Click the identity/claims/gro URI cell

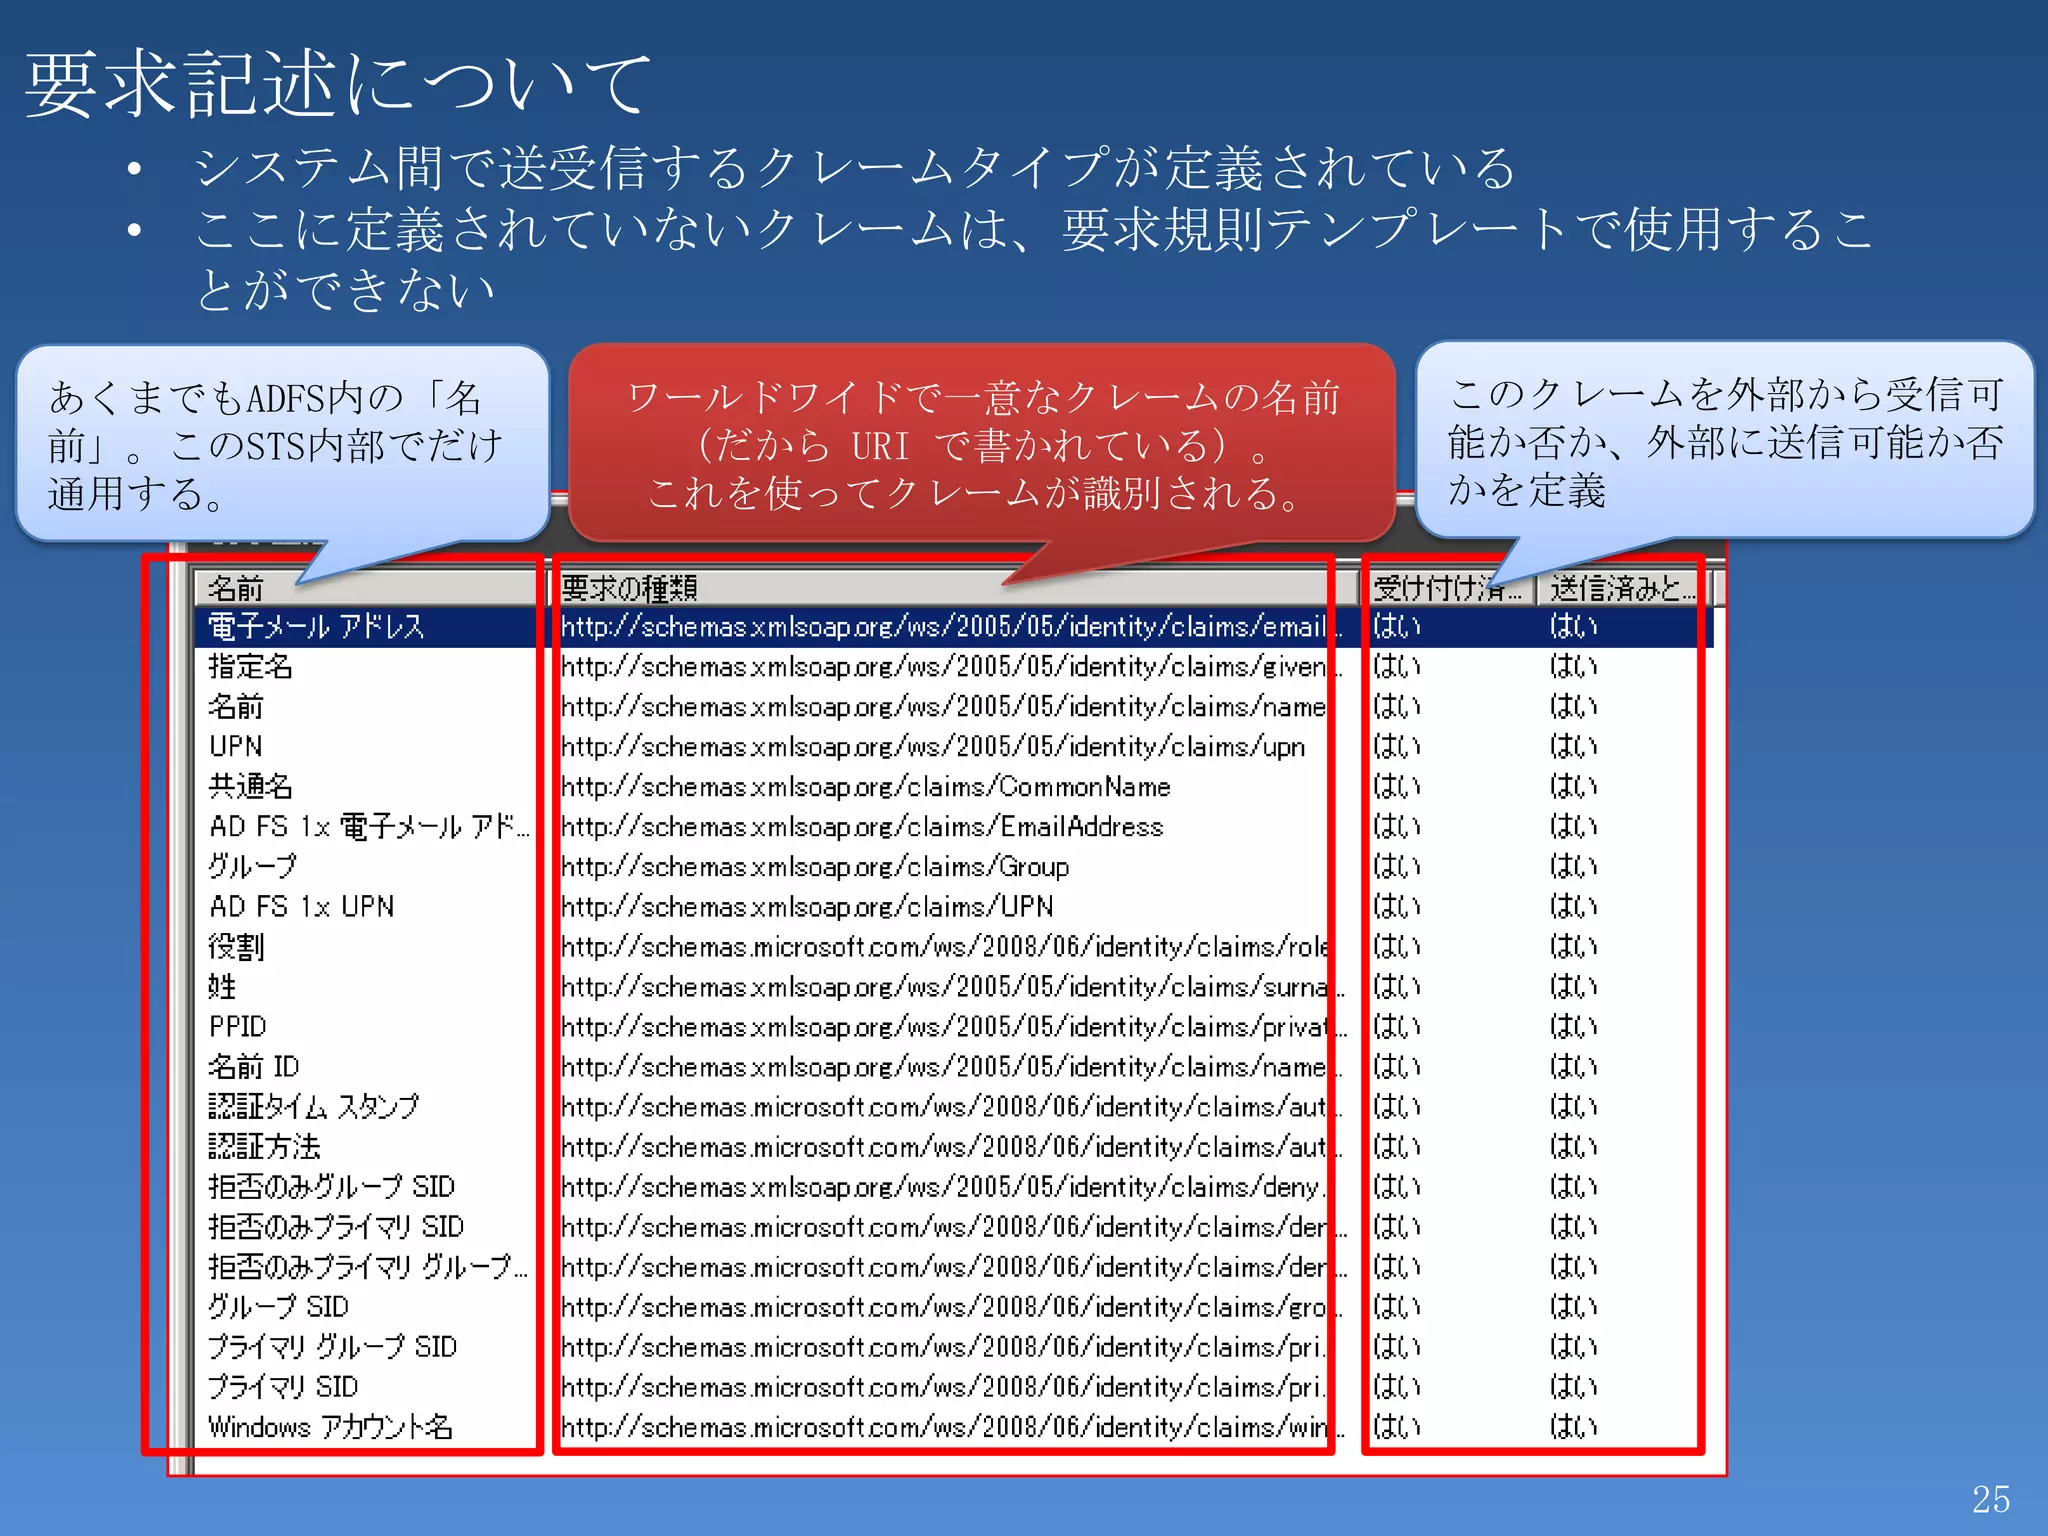952,1307
